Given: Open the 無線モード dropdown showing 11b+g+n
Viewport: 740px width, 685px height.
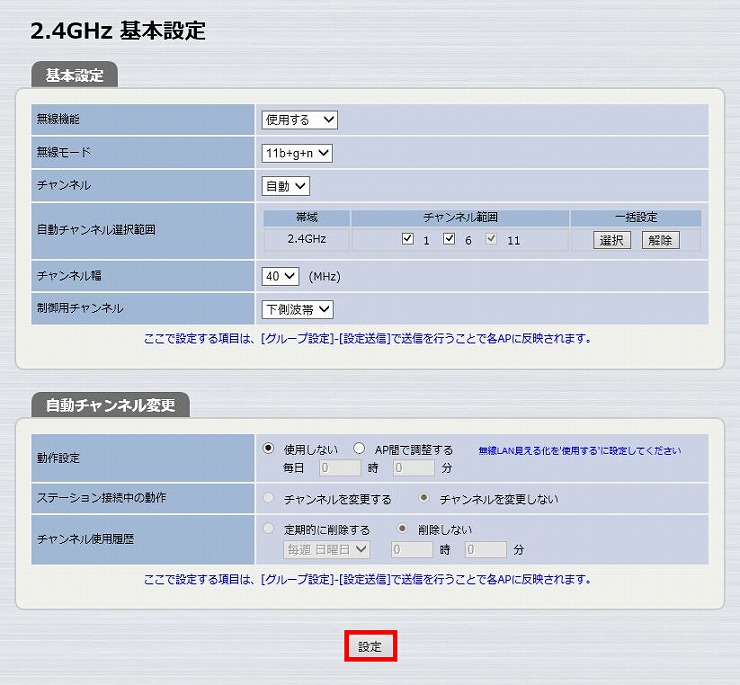Looking at the screenshot, I should click(297, 153).
